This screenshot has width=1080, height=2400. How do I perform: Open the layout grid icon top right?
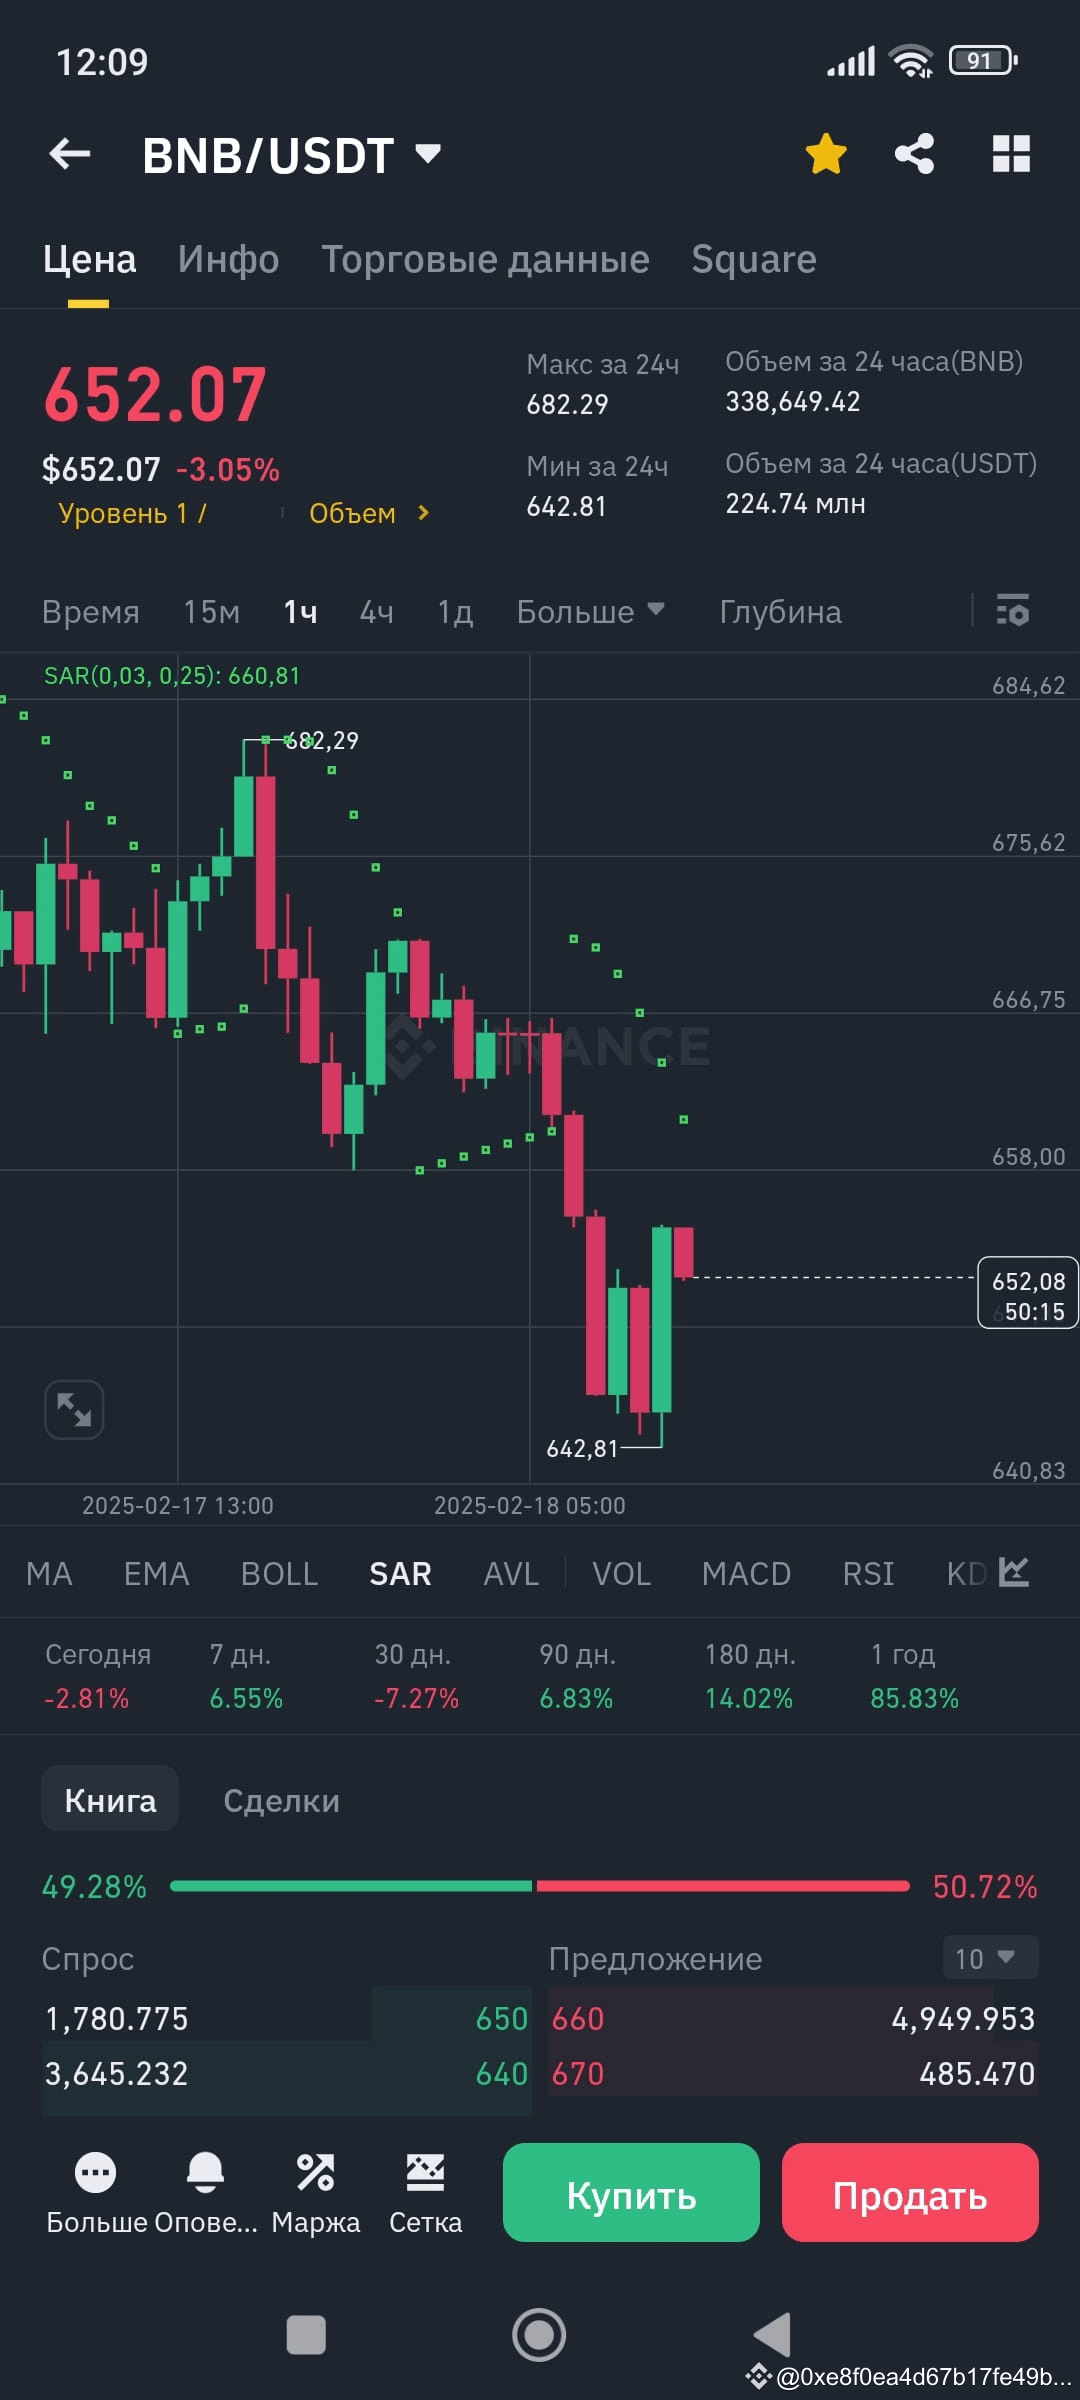[1013, 153]
